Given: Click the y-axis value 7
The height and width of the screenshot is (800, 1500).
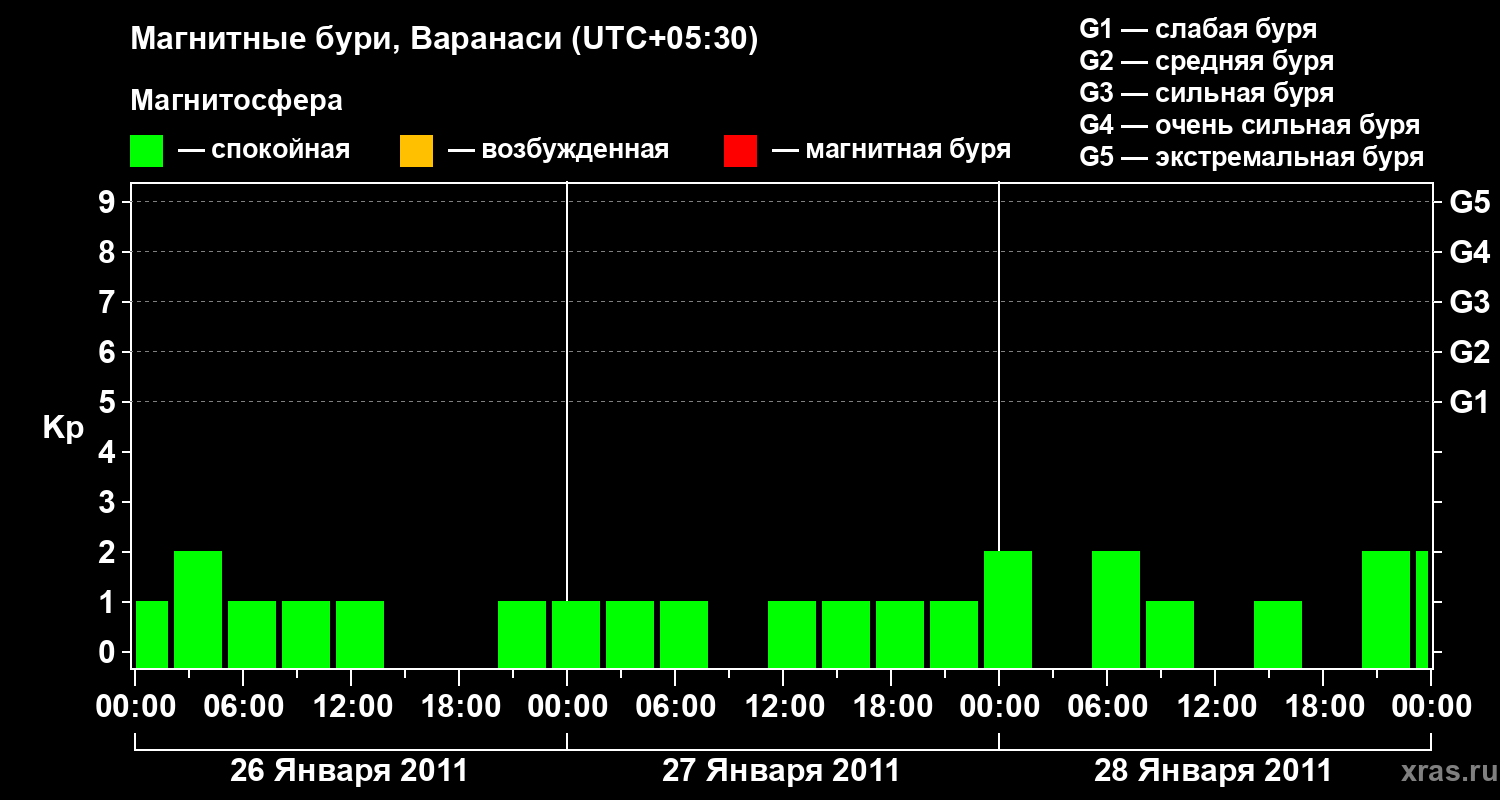Looking at the screenshot, I should pyautogui.click(x=109, y=302).
